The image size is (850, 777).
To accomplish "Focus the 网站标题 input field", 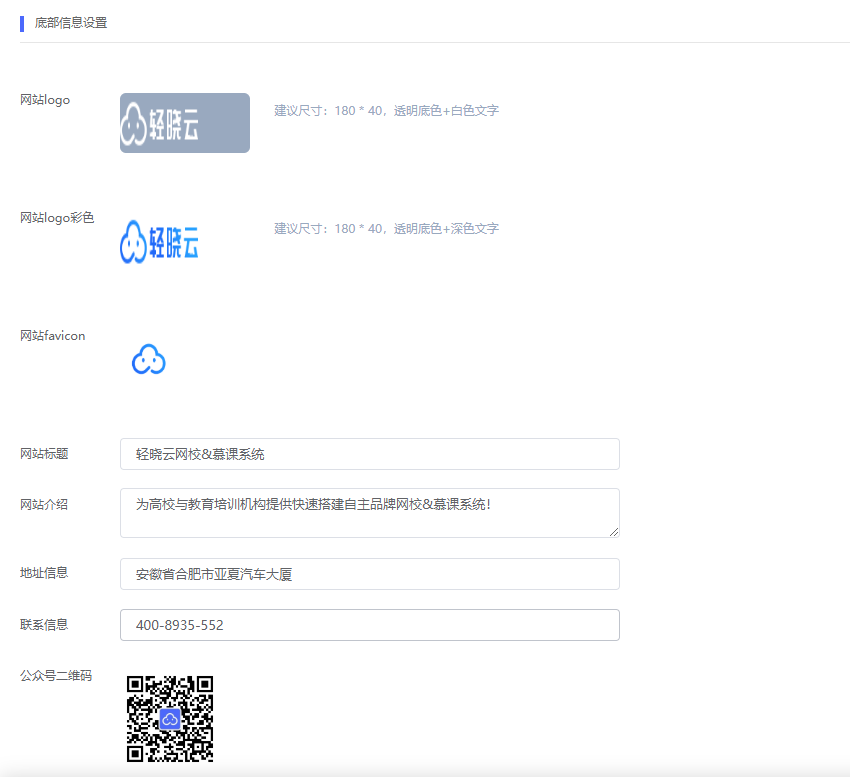I will 370,454.
